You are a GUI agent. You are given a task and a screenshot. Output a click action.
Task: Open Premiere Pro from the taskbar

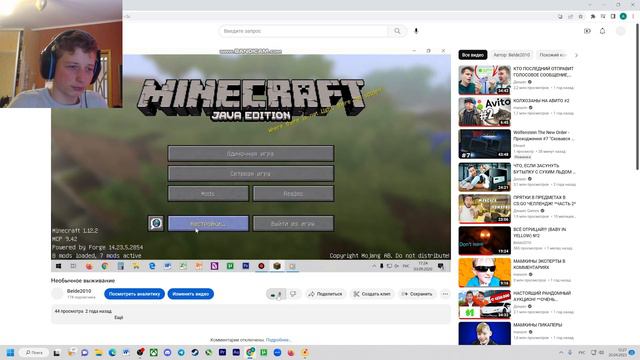coord(222,352)
